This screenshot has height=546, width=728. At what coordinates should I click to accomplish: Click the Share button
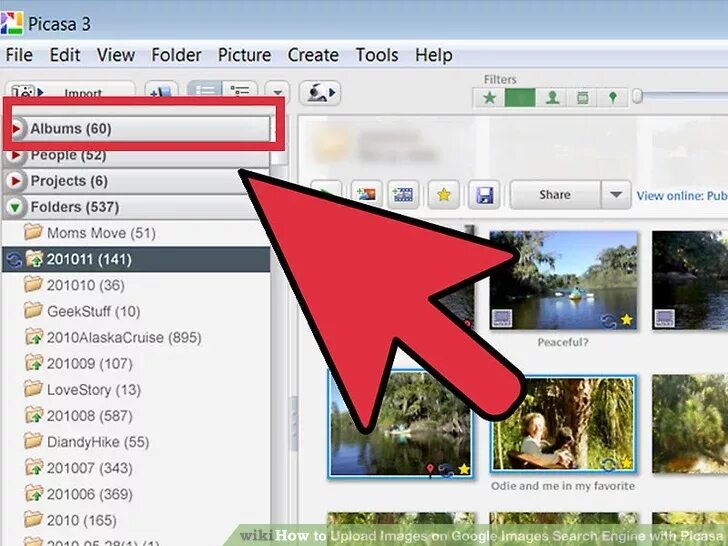[555, 195]
